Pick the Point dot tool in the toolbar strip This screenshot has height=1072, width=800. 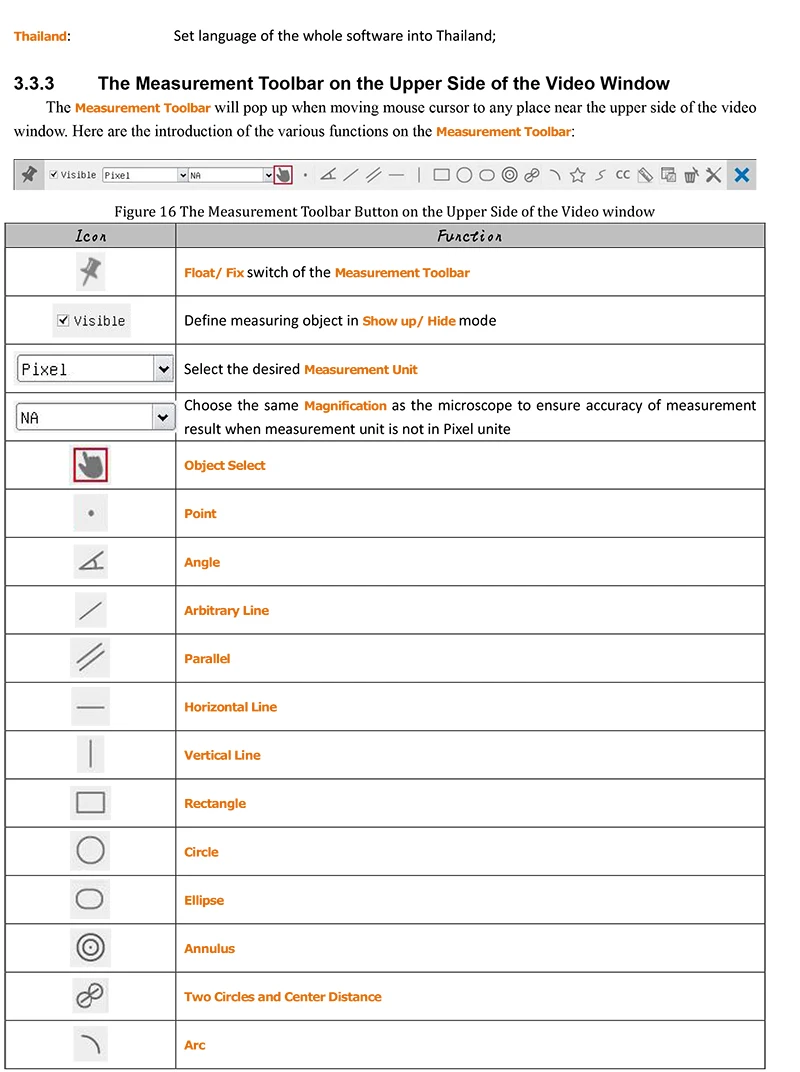point(305,175)
